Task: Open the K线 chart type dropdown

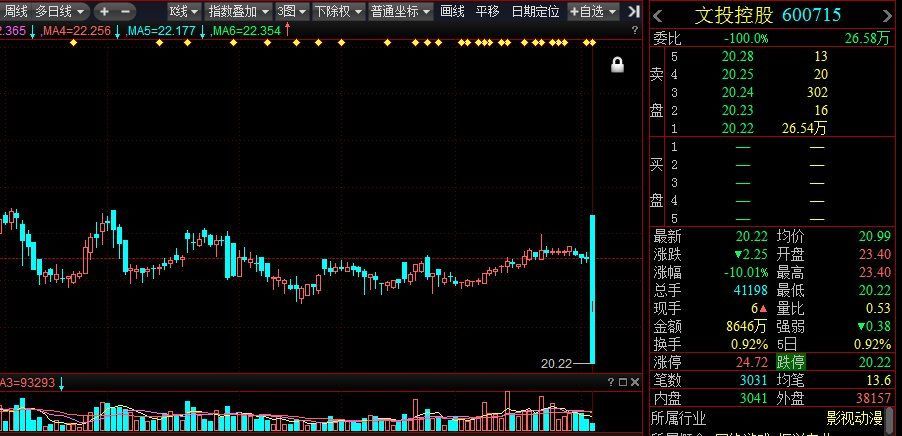Action: pos(184,11)
